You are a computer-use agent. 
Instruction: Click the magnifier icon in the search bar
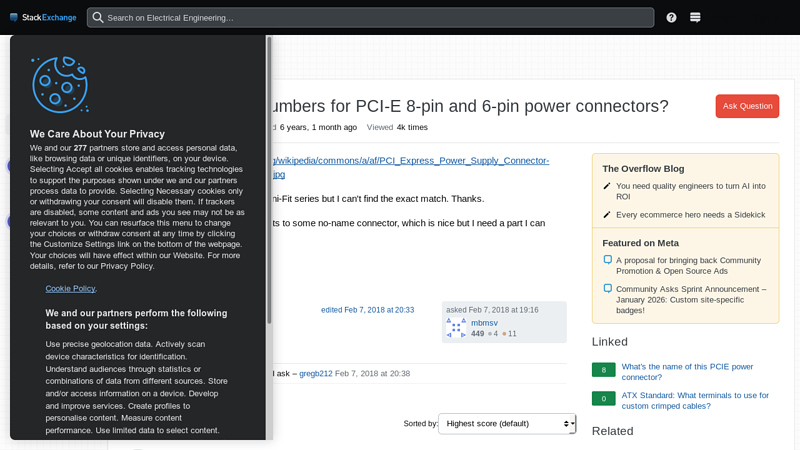[x=98, y=17]
